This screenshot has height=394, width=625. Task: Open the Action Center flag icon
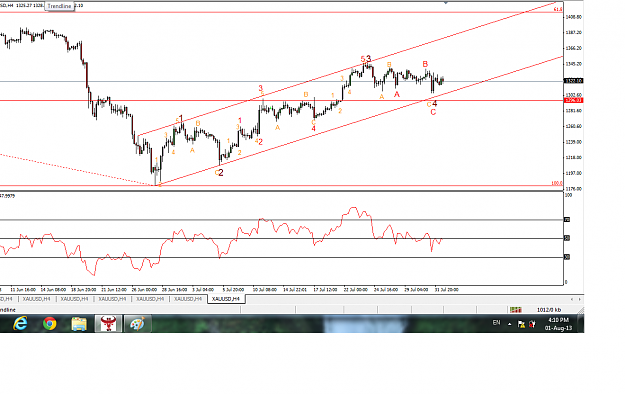(521, 324)
